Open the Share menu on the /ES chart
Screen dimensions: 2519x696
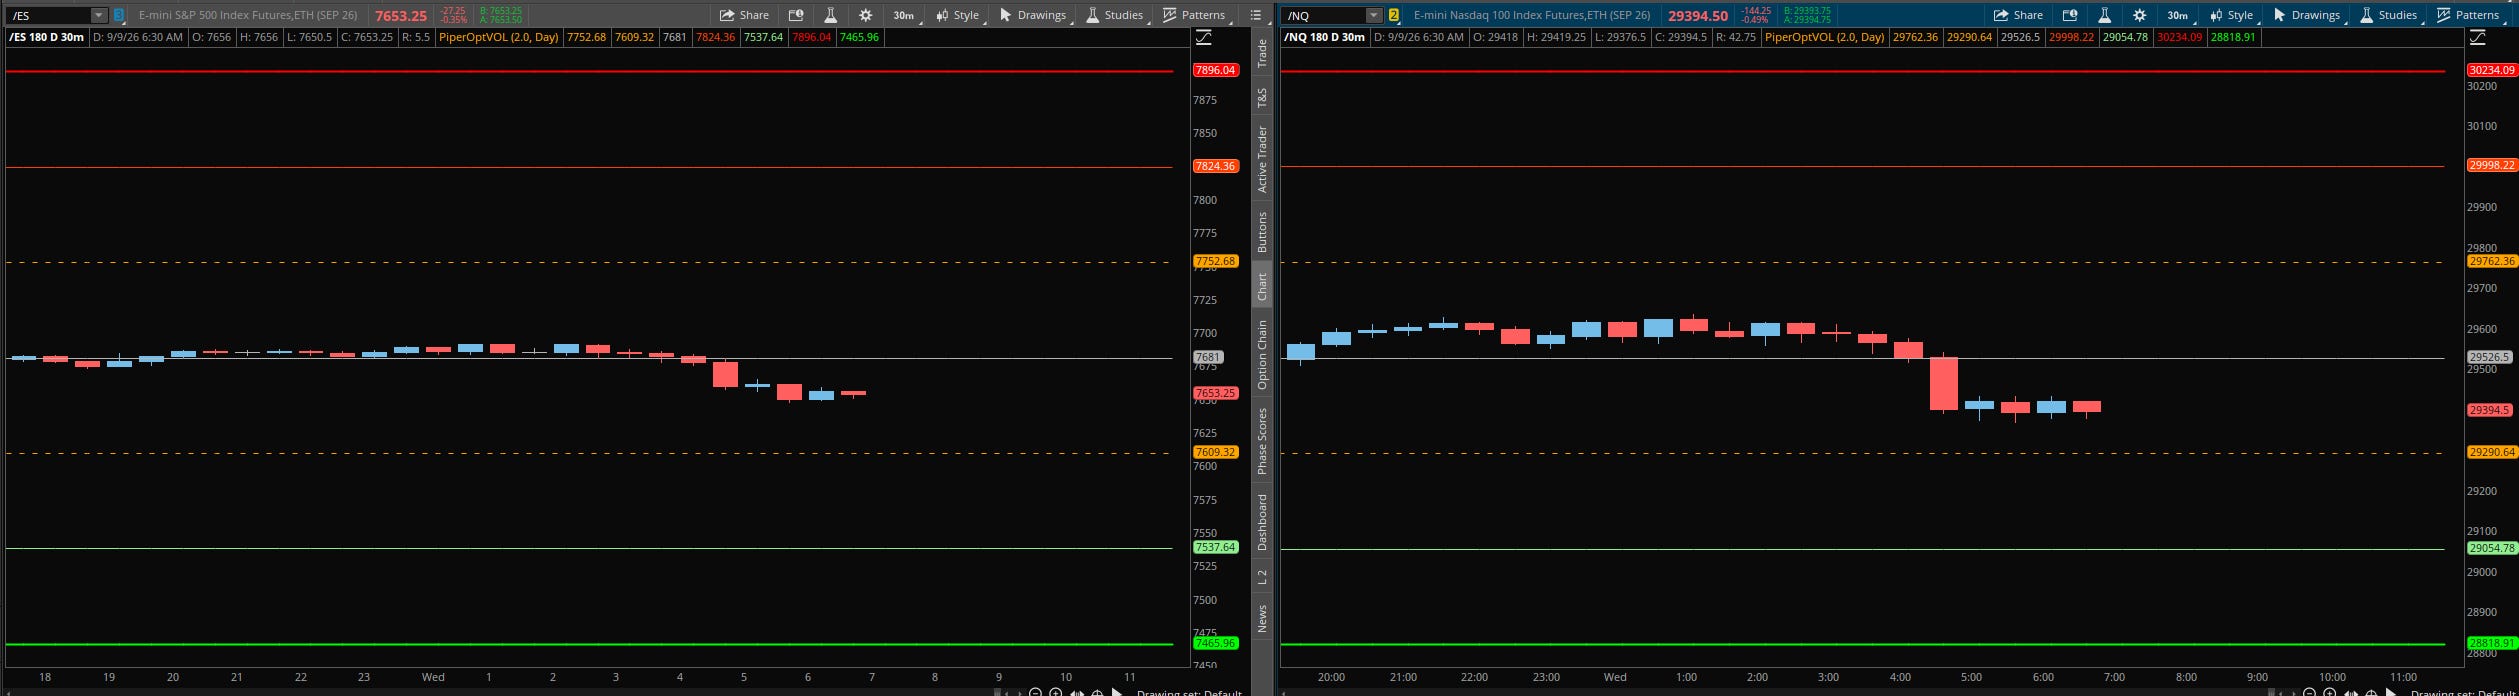tap(744, 15)
